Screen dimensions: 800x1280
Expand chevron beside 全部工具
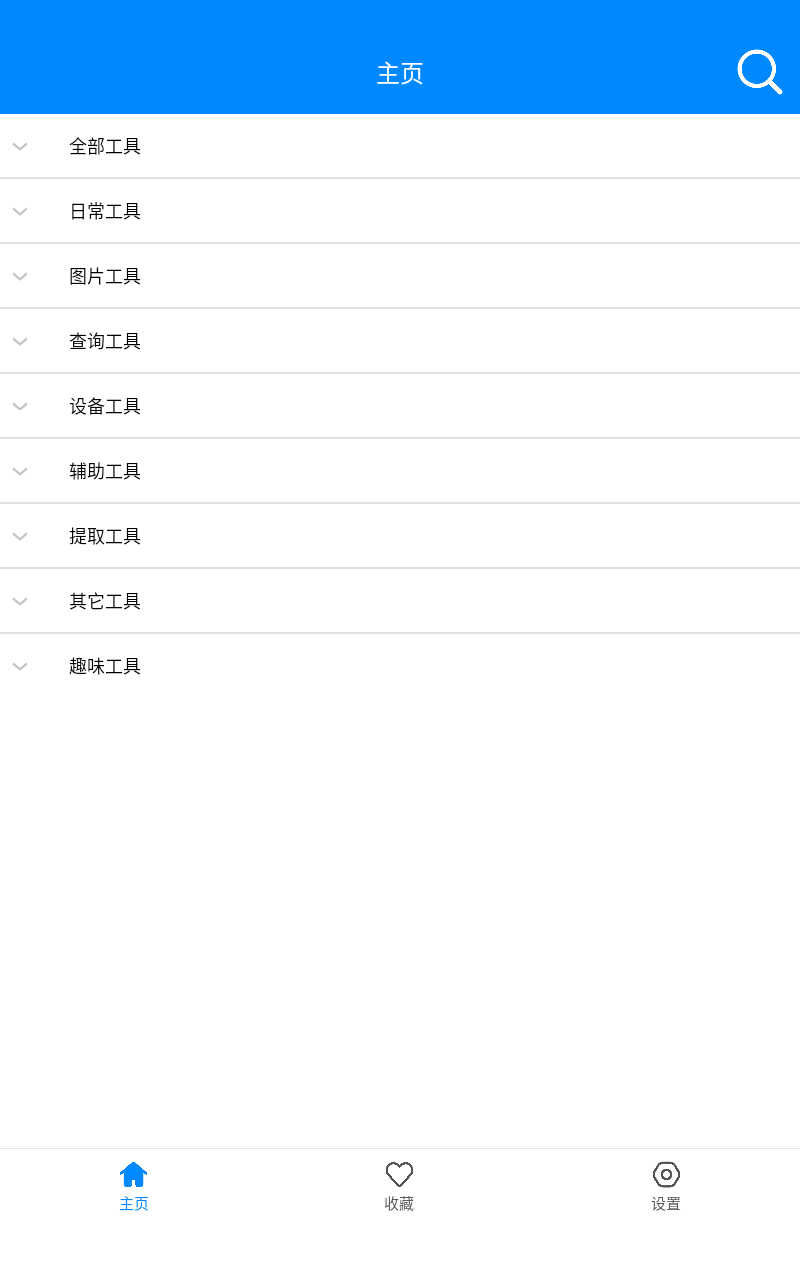click(20, 147)
